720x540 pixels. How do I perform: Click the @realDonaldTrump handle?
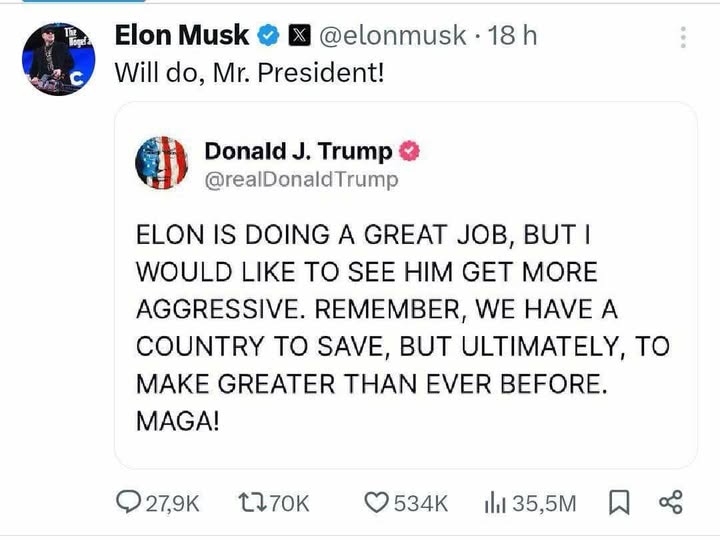(x=301, y=179)
